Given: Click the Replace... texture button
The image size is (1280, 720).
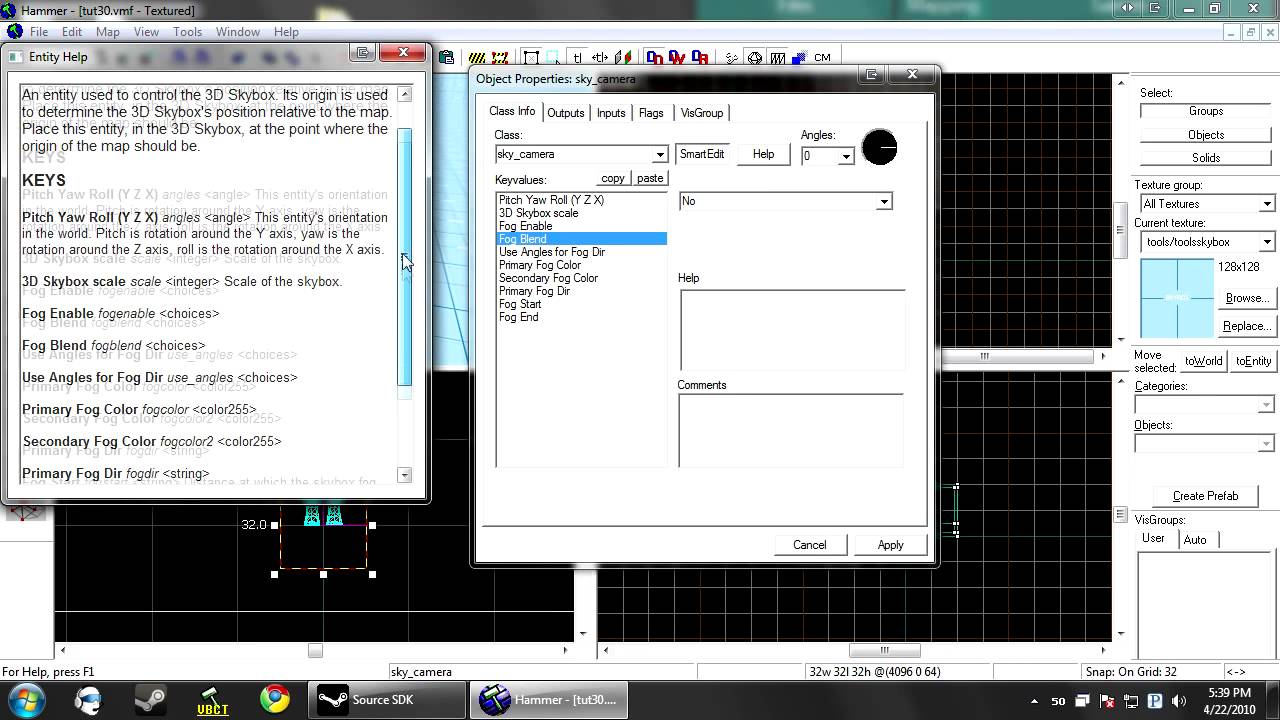Looking at the screenshot, I should [1246, 326].
